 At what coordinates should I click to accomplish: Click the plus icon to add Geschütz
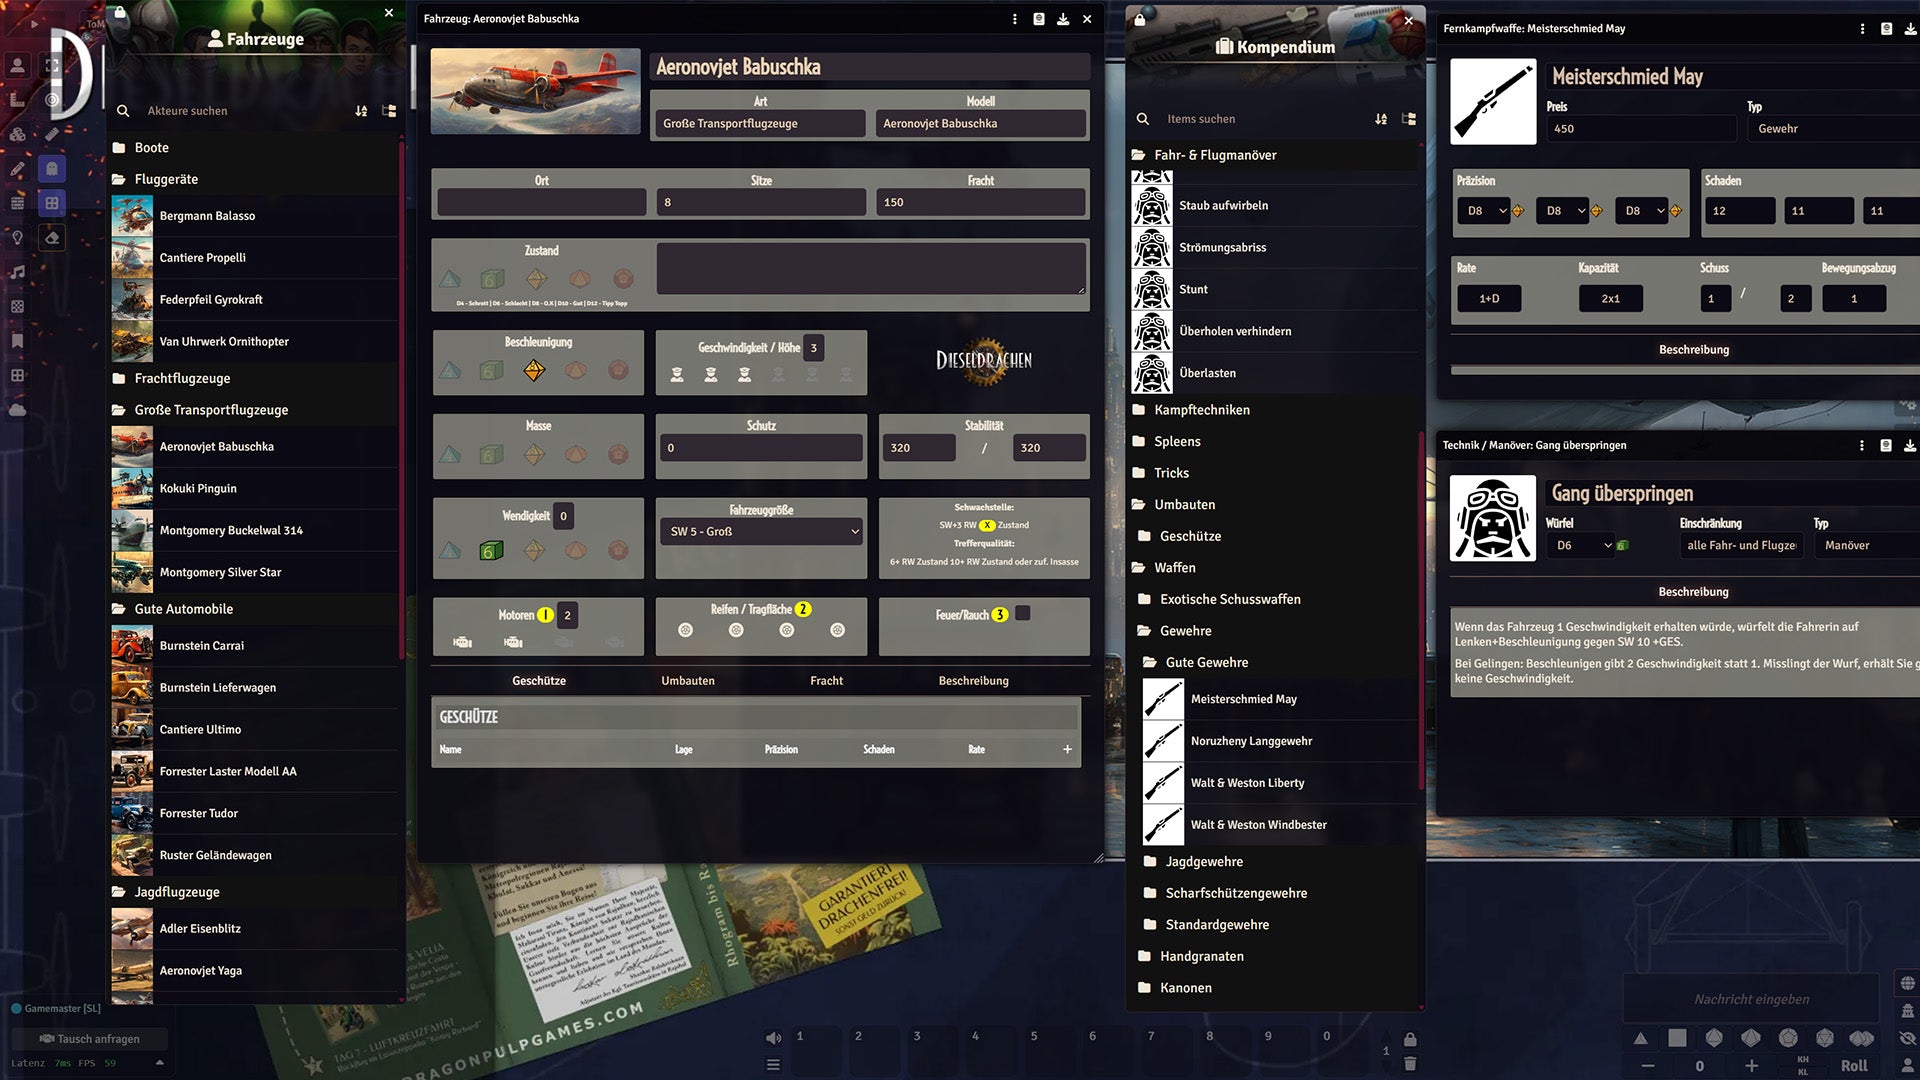[1067, 749]
